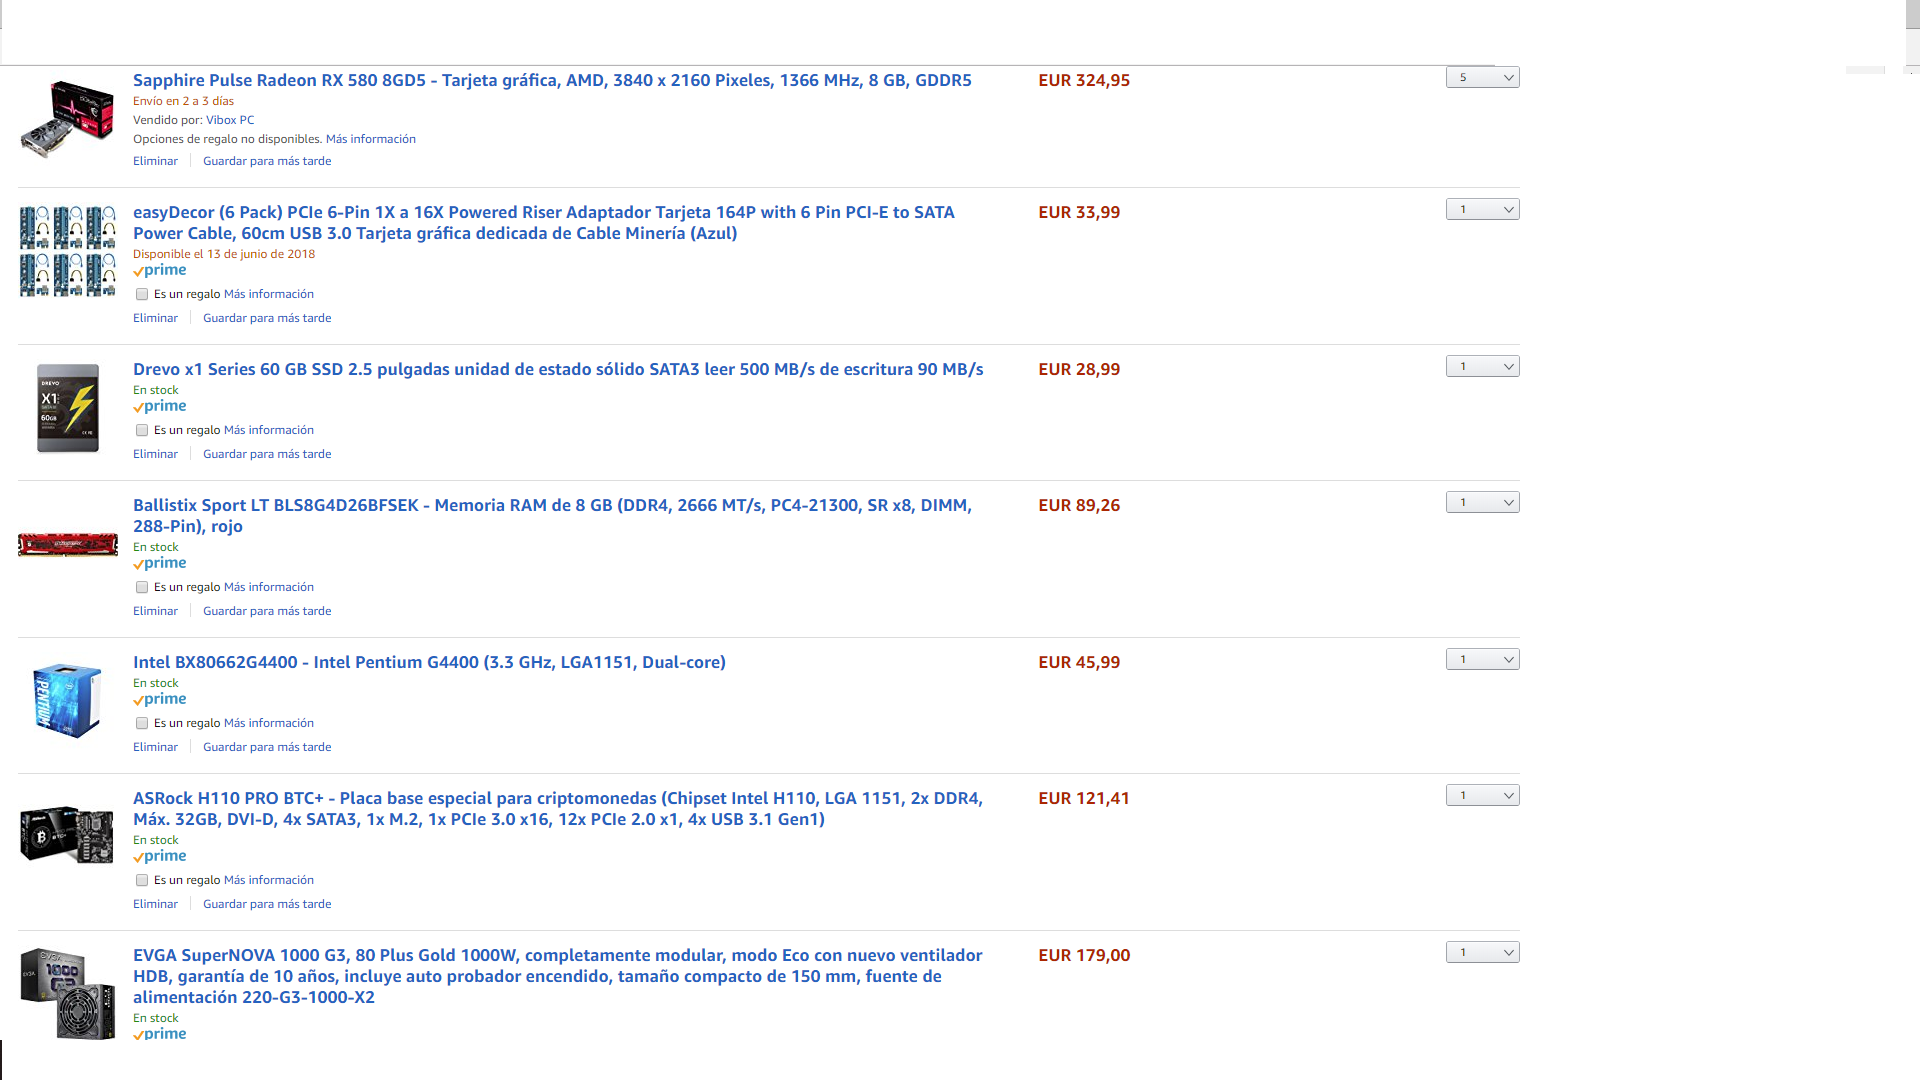Open quantity dropdown for Sapphire RX 580
This screenshot has width=1920, height=1080.
1482,77
